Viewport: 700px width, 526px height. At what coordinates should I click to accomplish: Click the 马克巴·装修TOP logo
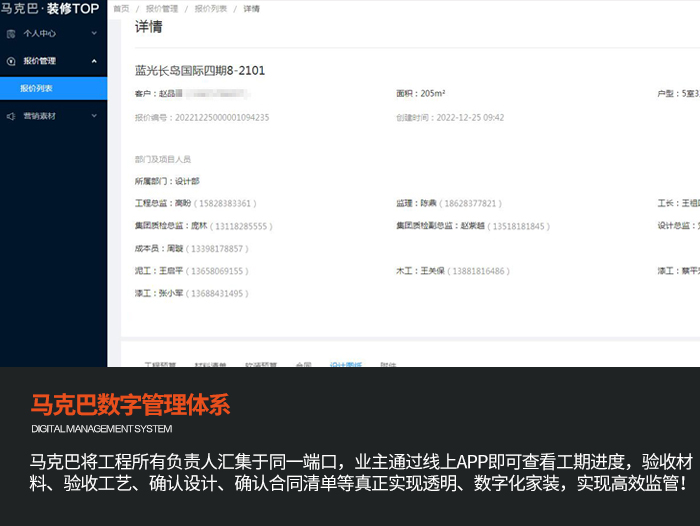pos(50,9)
